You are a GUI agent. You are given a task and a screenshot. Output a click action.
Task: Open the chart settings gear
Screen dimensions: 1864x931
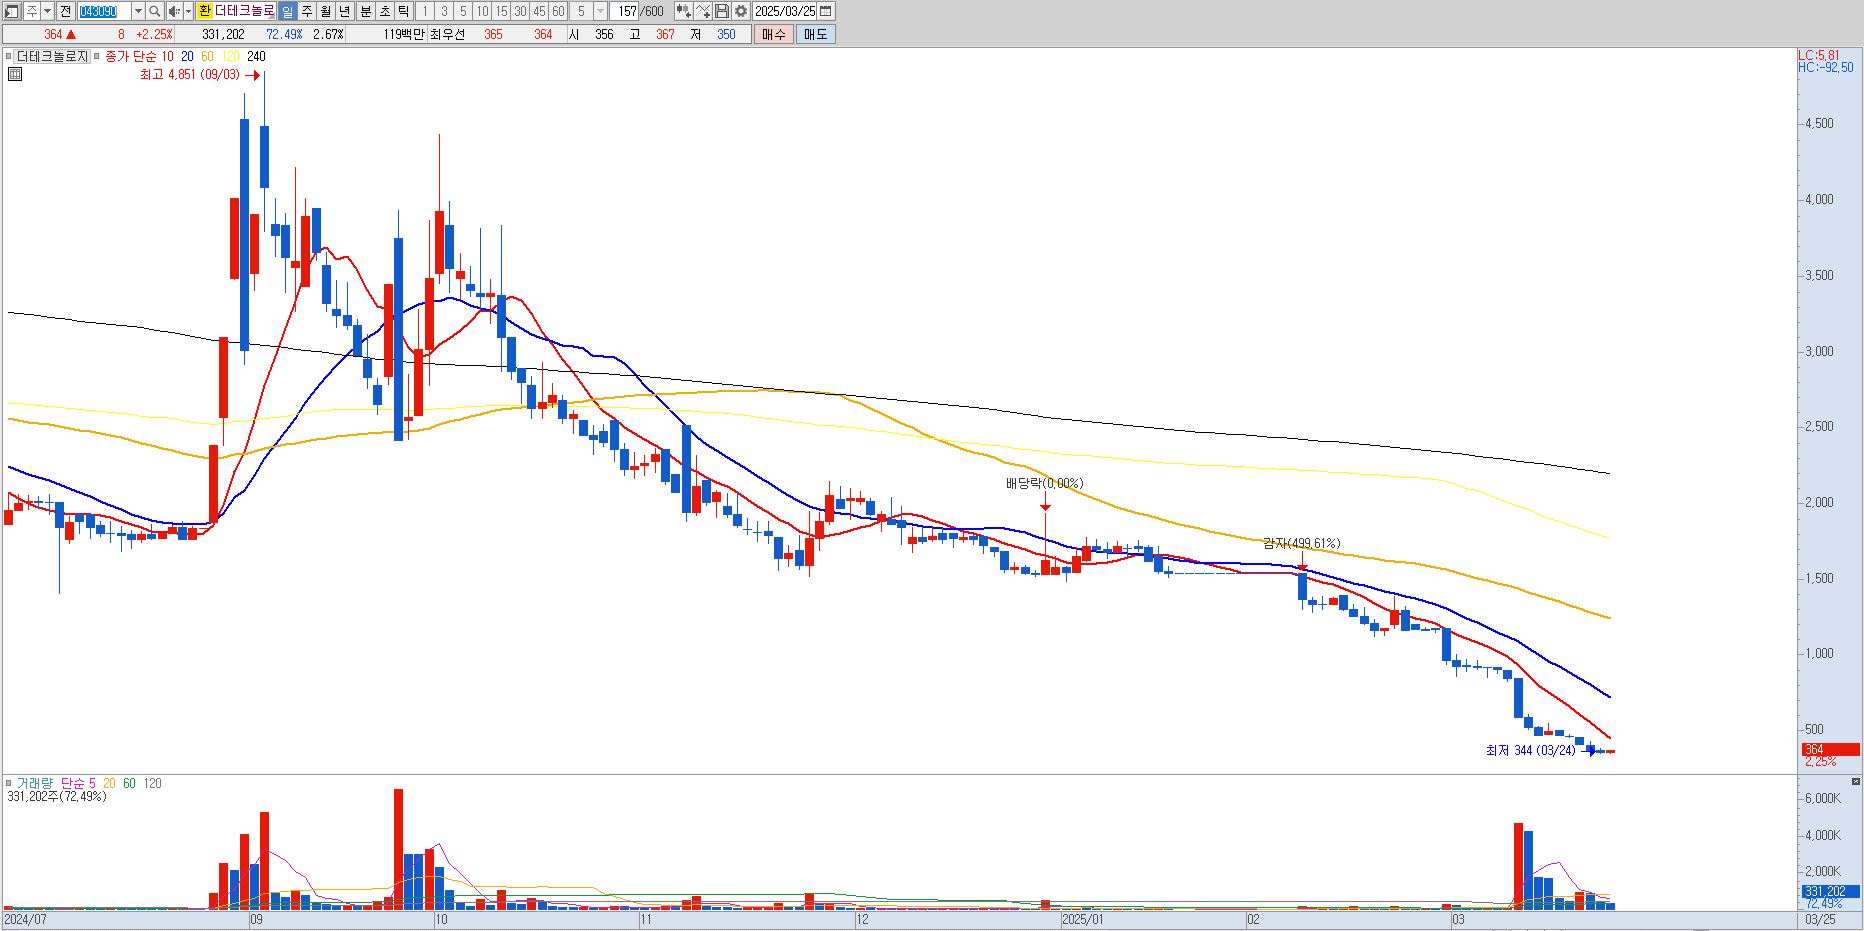coord(741,11)
